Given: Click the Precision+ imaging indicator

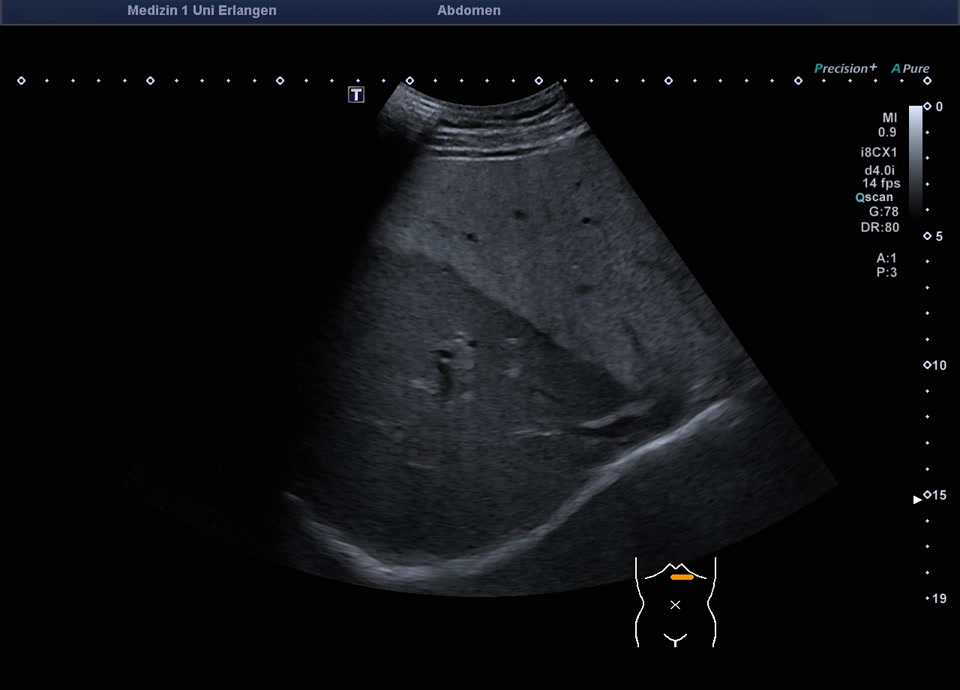Looking at the screenshot, I should click(845, 69).
